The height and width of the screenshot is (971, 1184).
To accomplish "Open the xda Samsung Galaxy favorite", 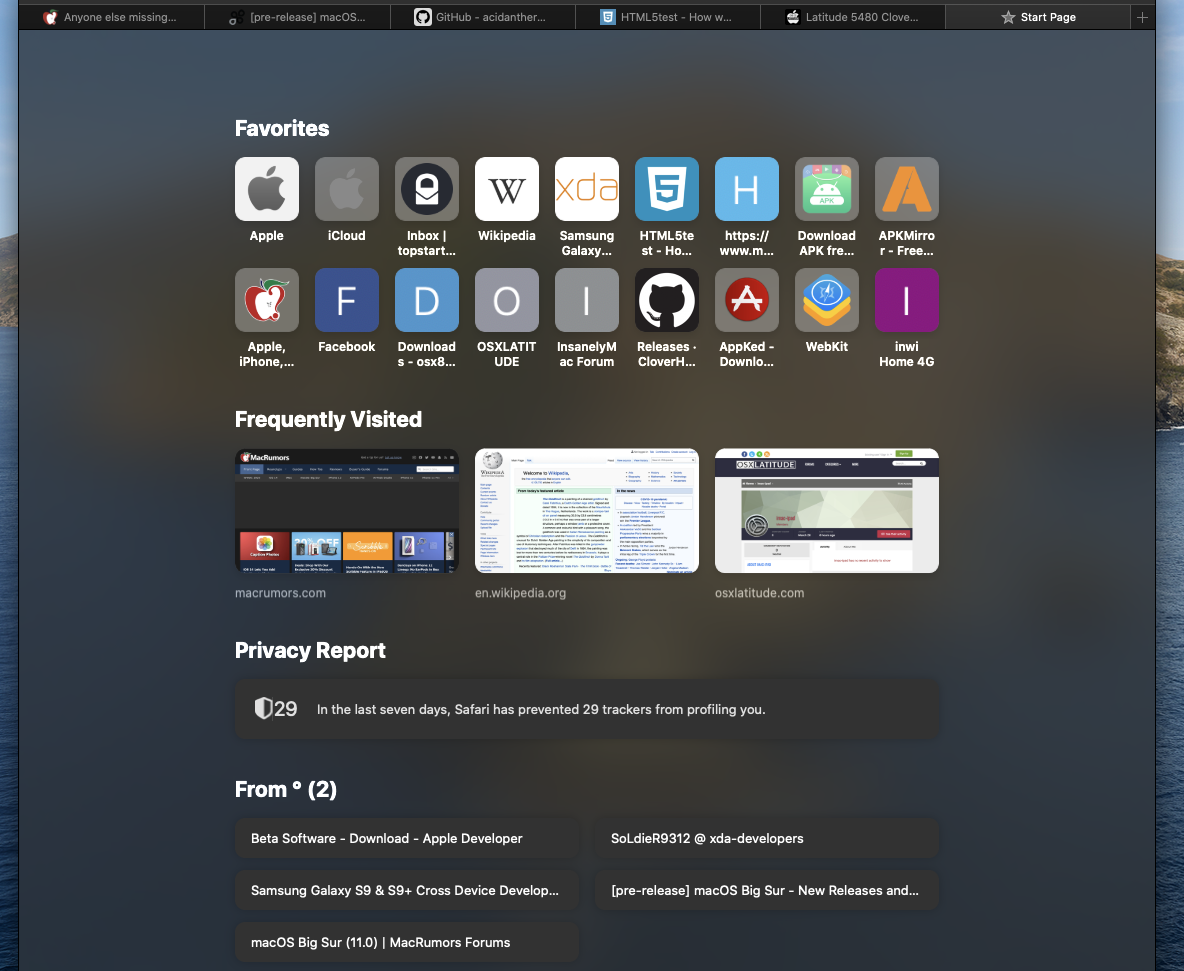I will click(x=587, y=189).
